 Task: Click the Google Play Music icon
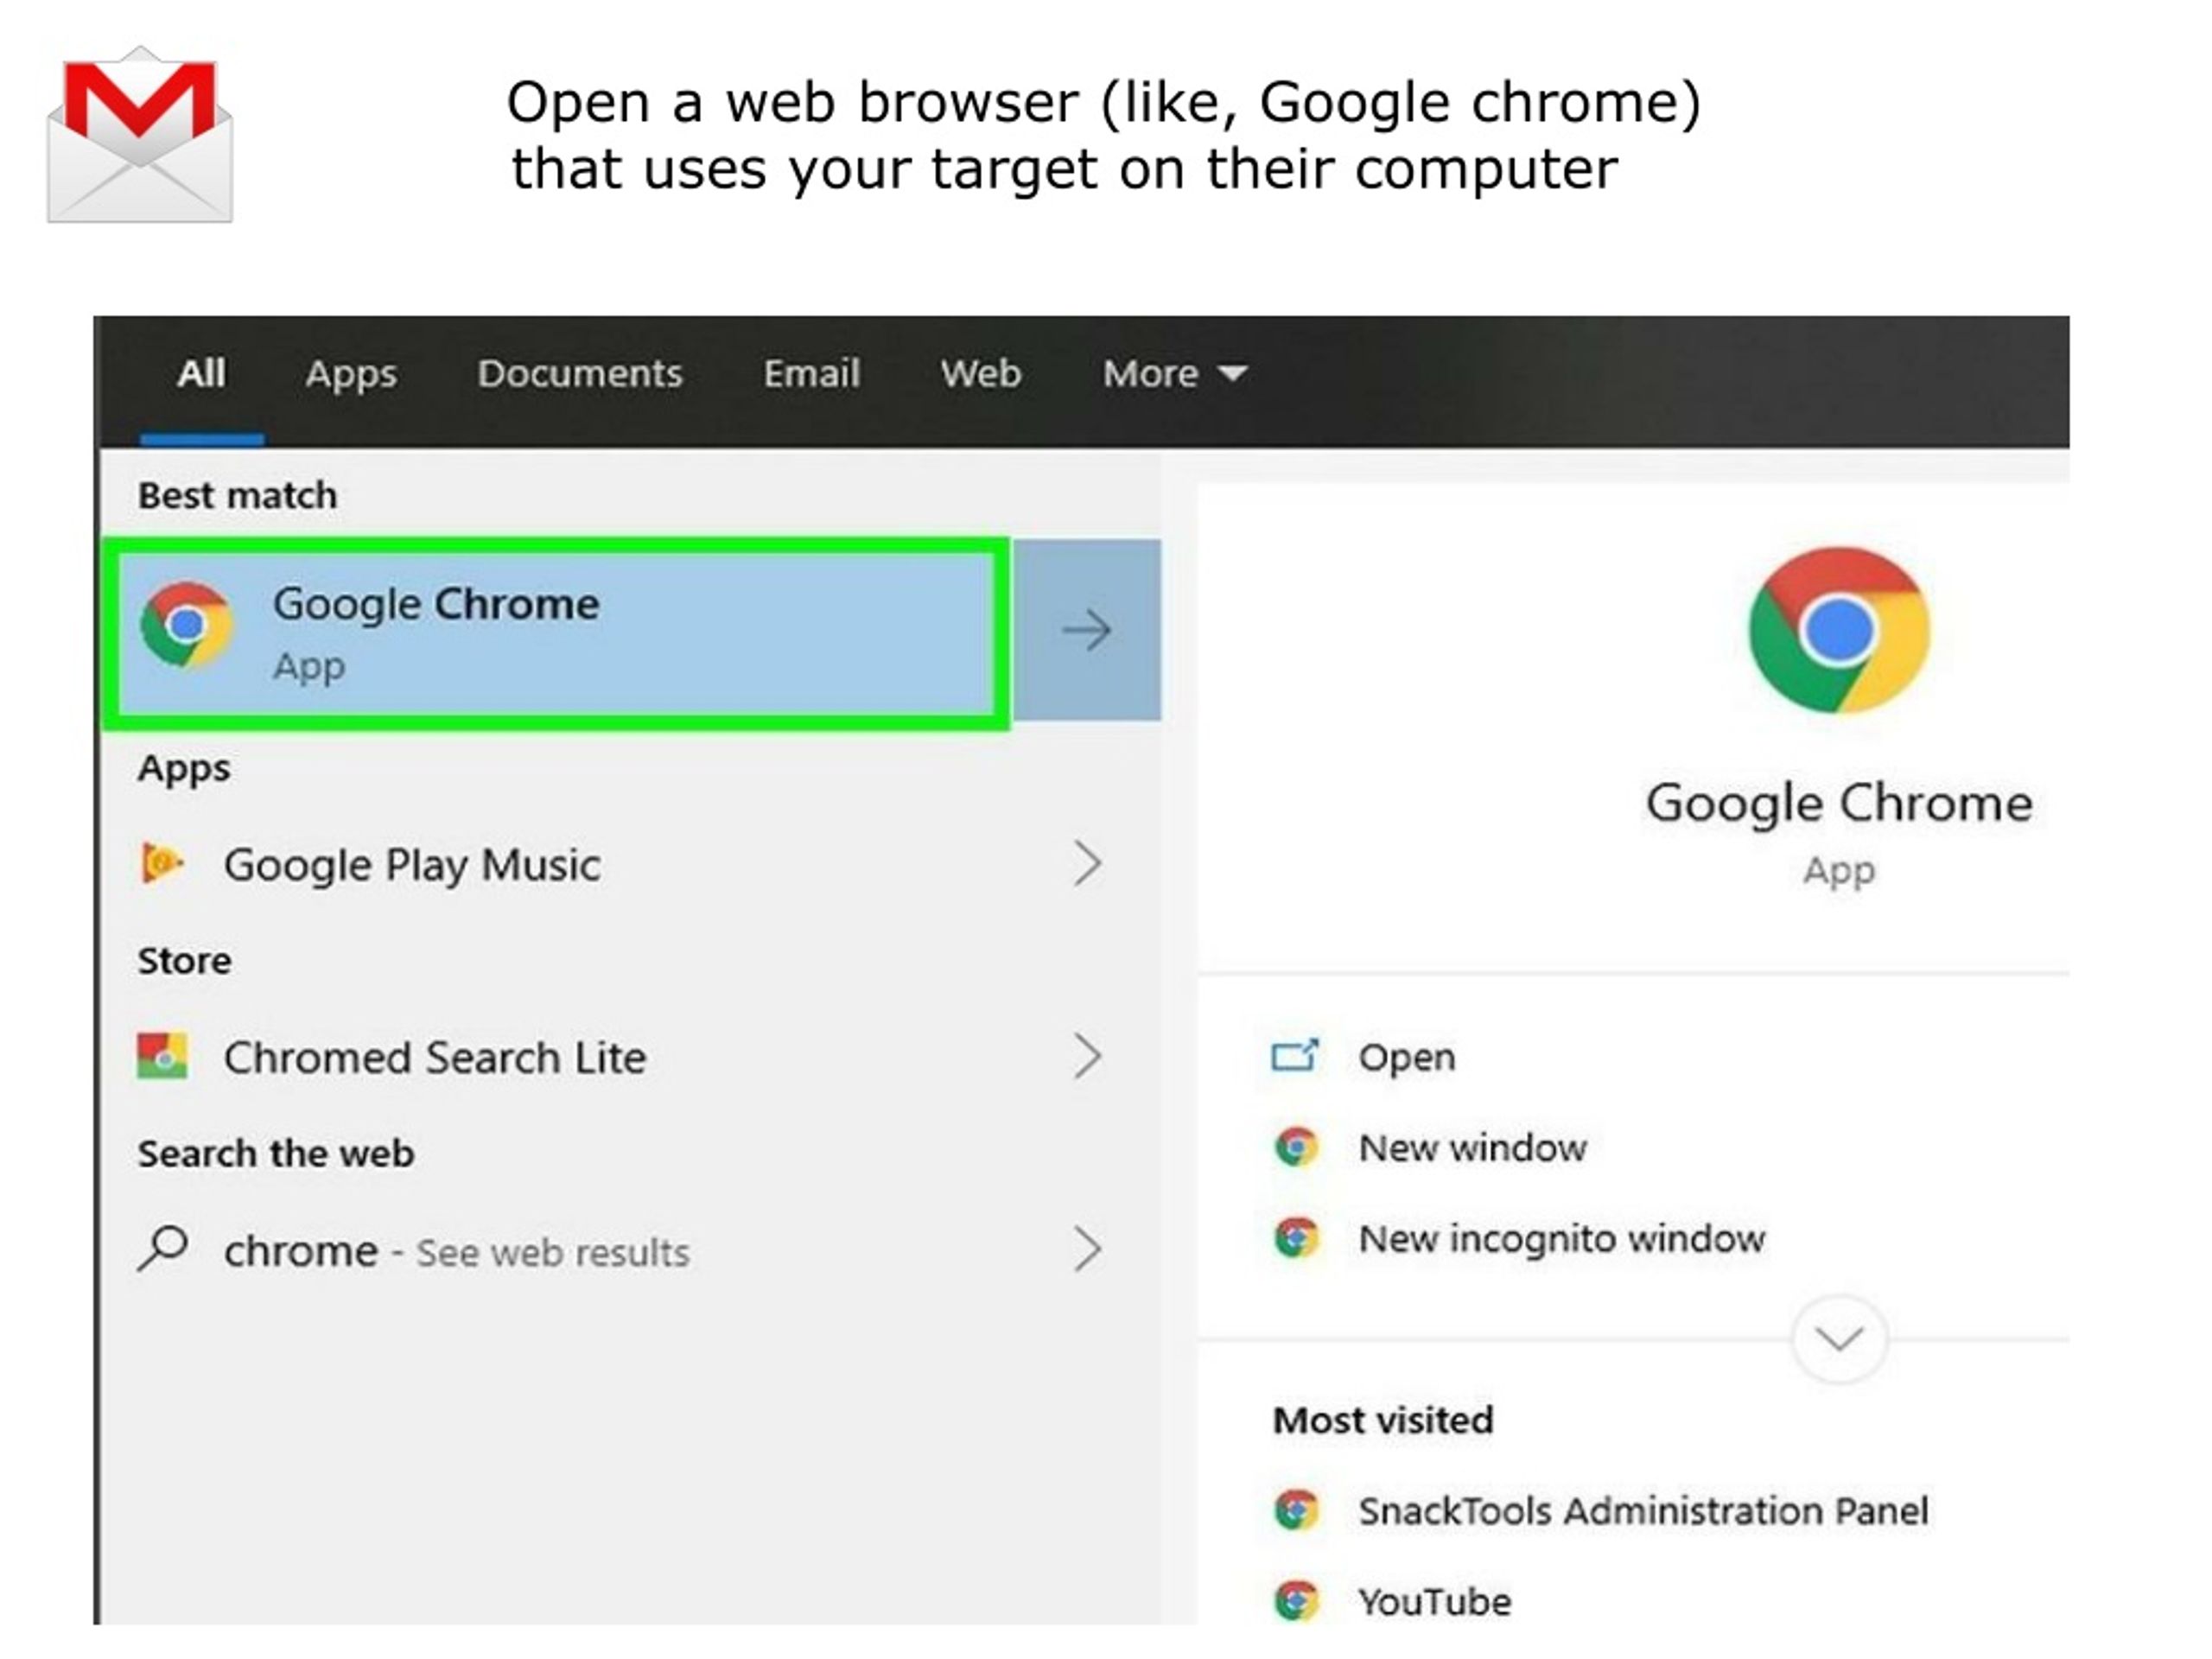coord(162,863)
